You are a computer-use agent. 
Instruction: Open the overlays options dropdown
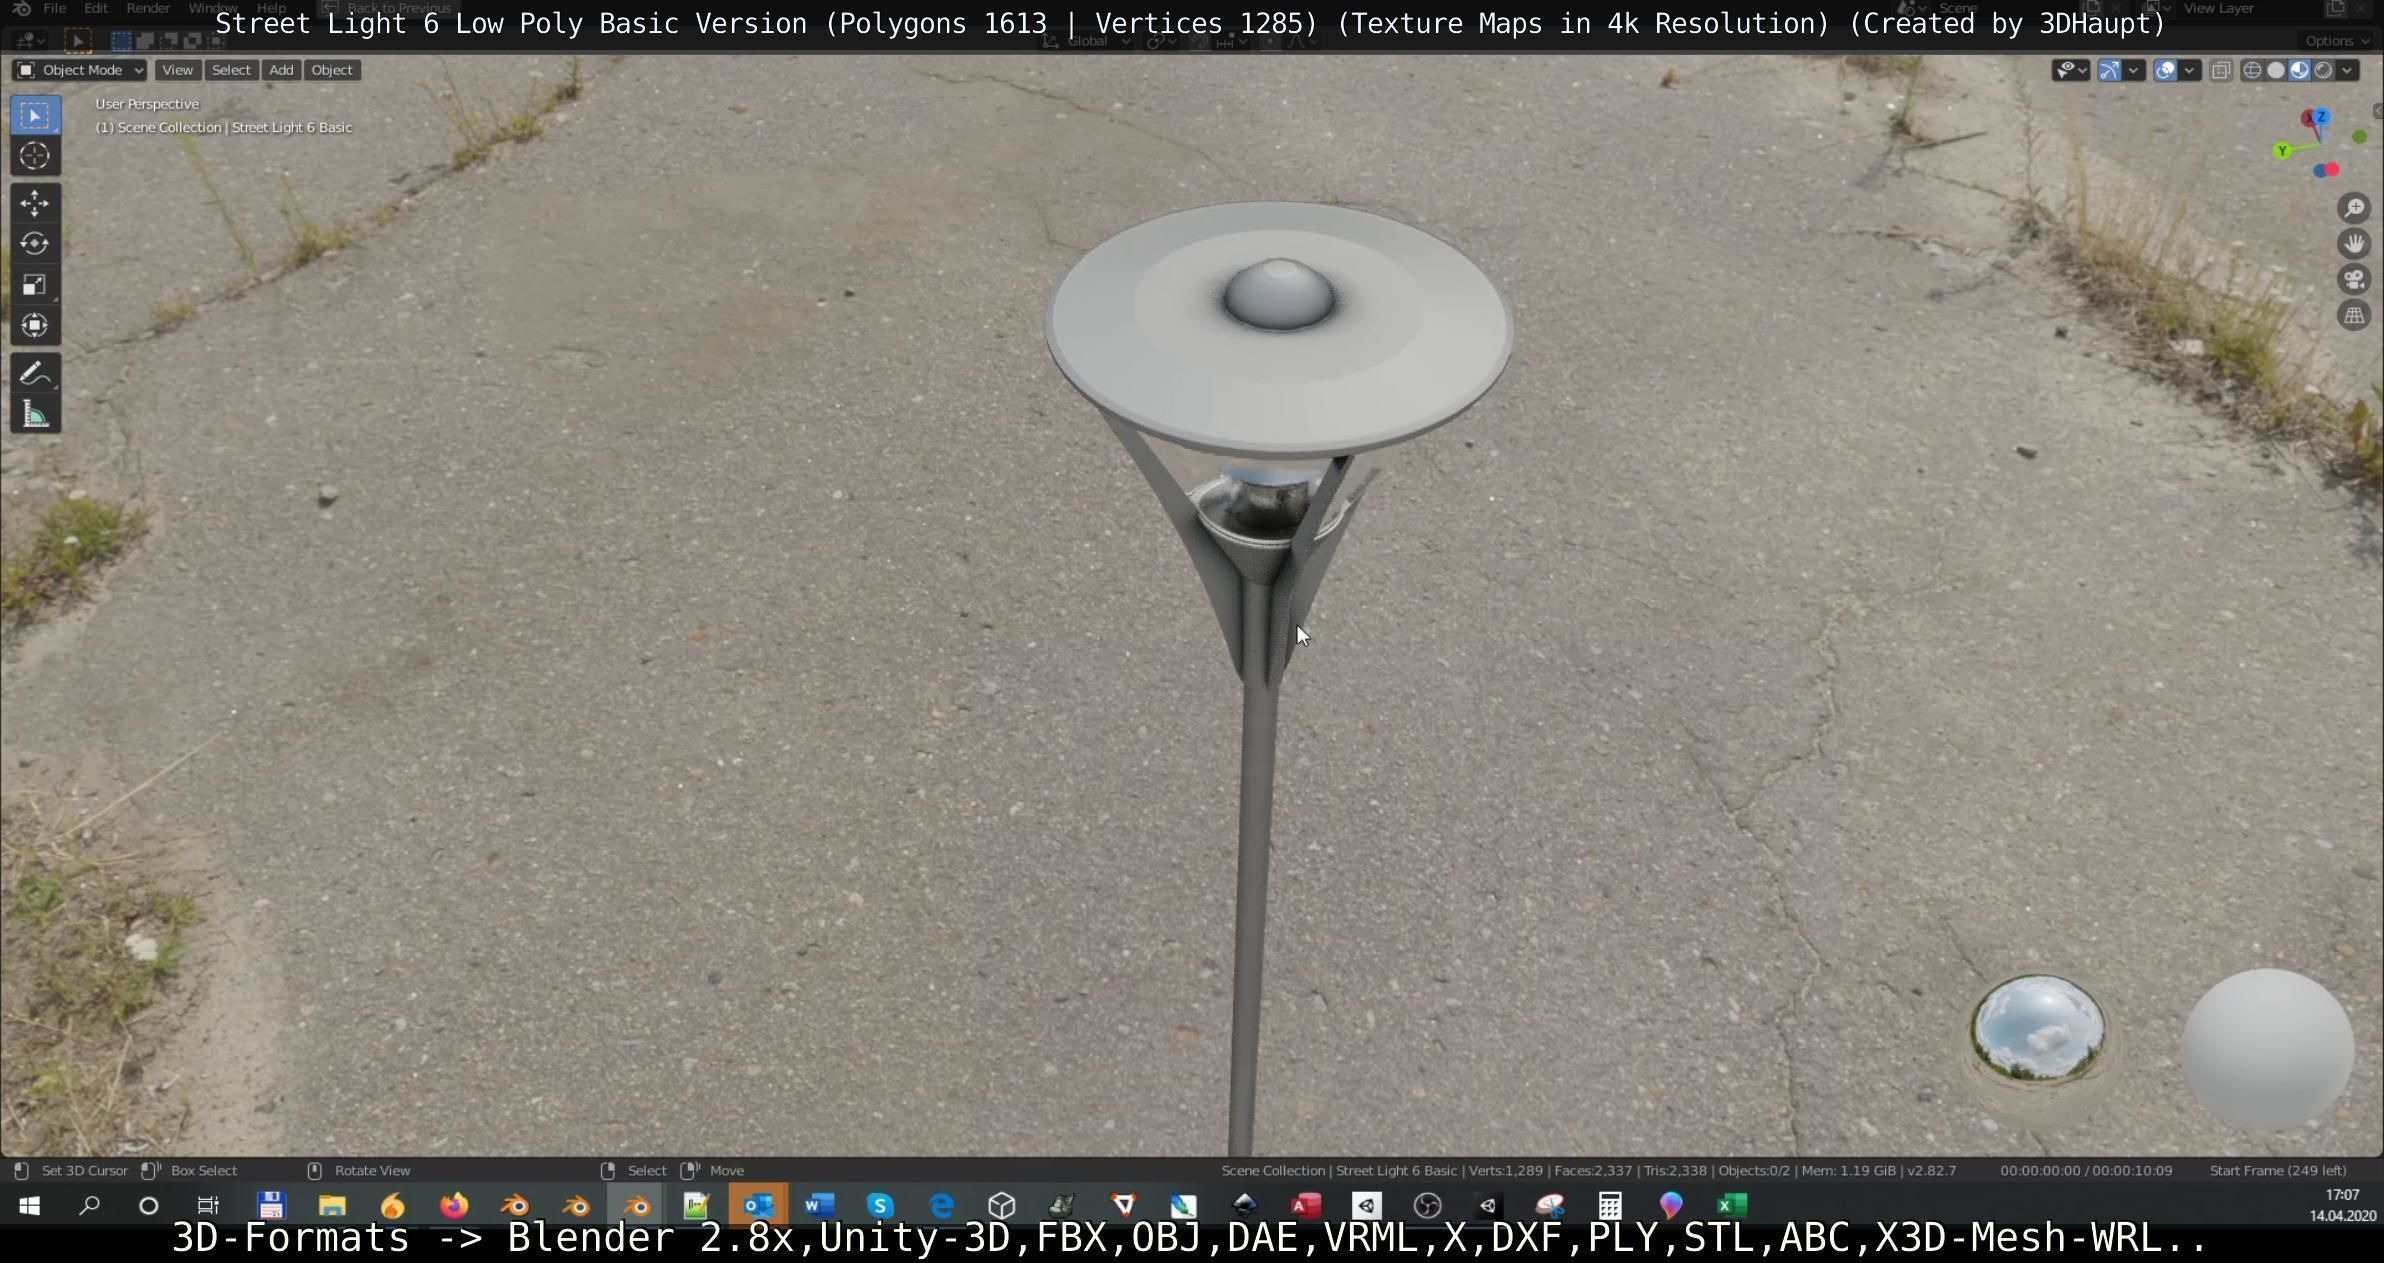click(2189, 70)
